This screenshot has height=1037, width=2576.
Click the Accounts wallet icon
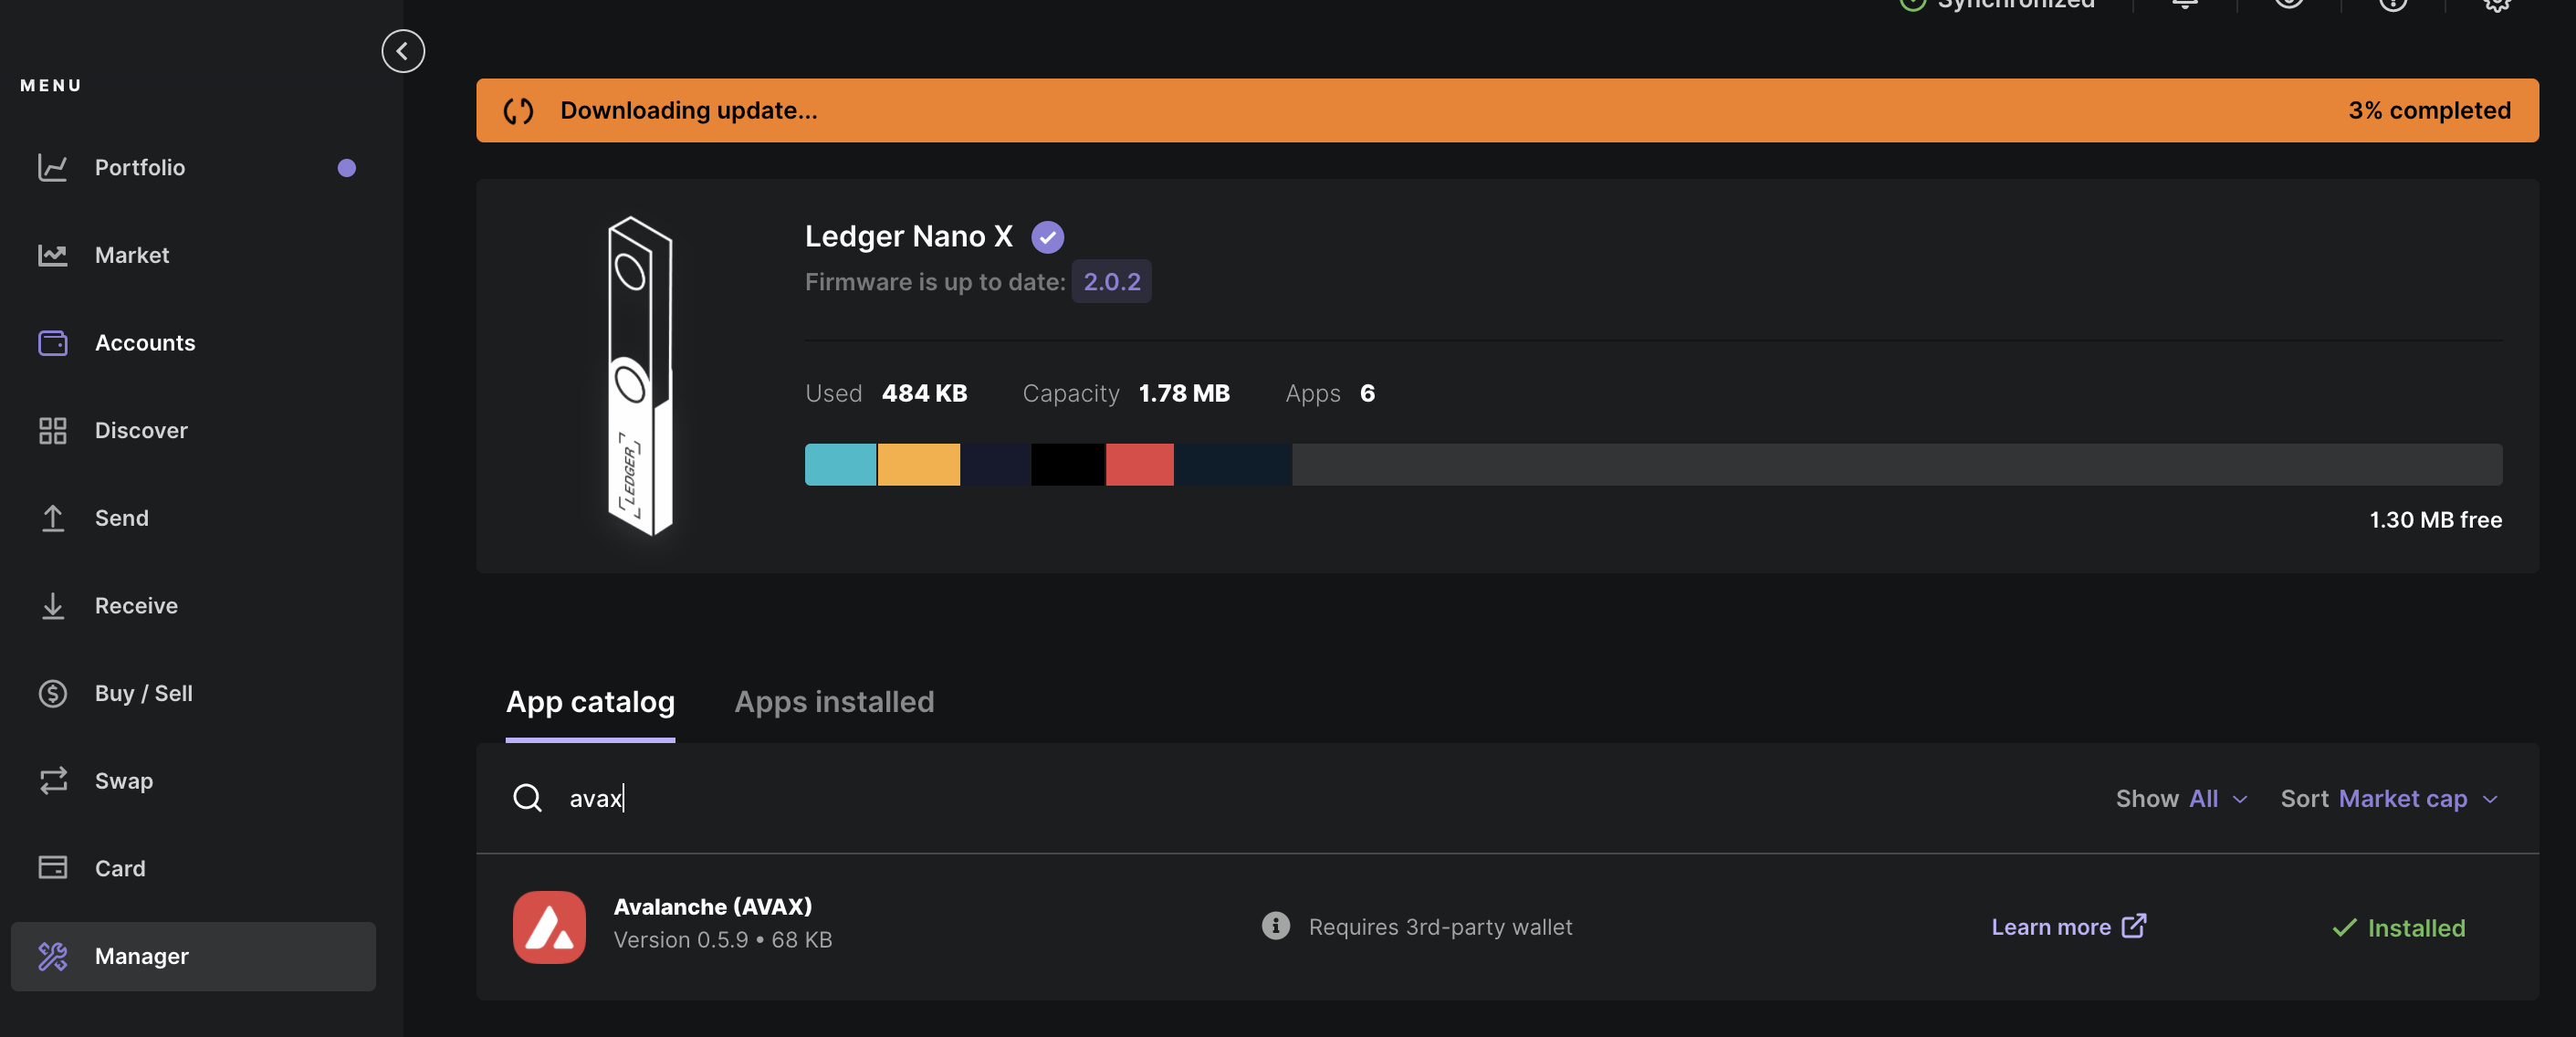(53, 343)
